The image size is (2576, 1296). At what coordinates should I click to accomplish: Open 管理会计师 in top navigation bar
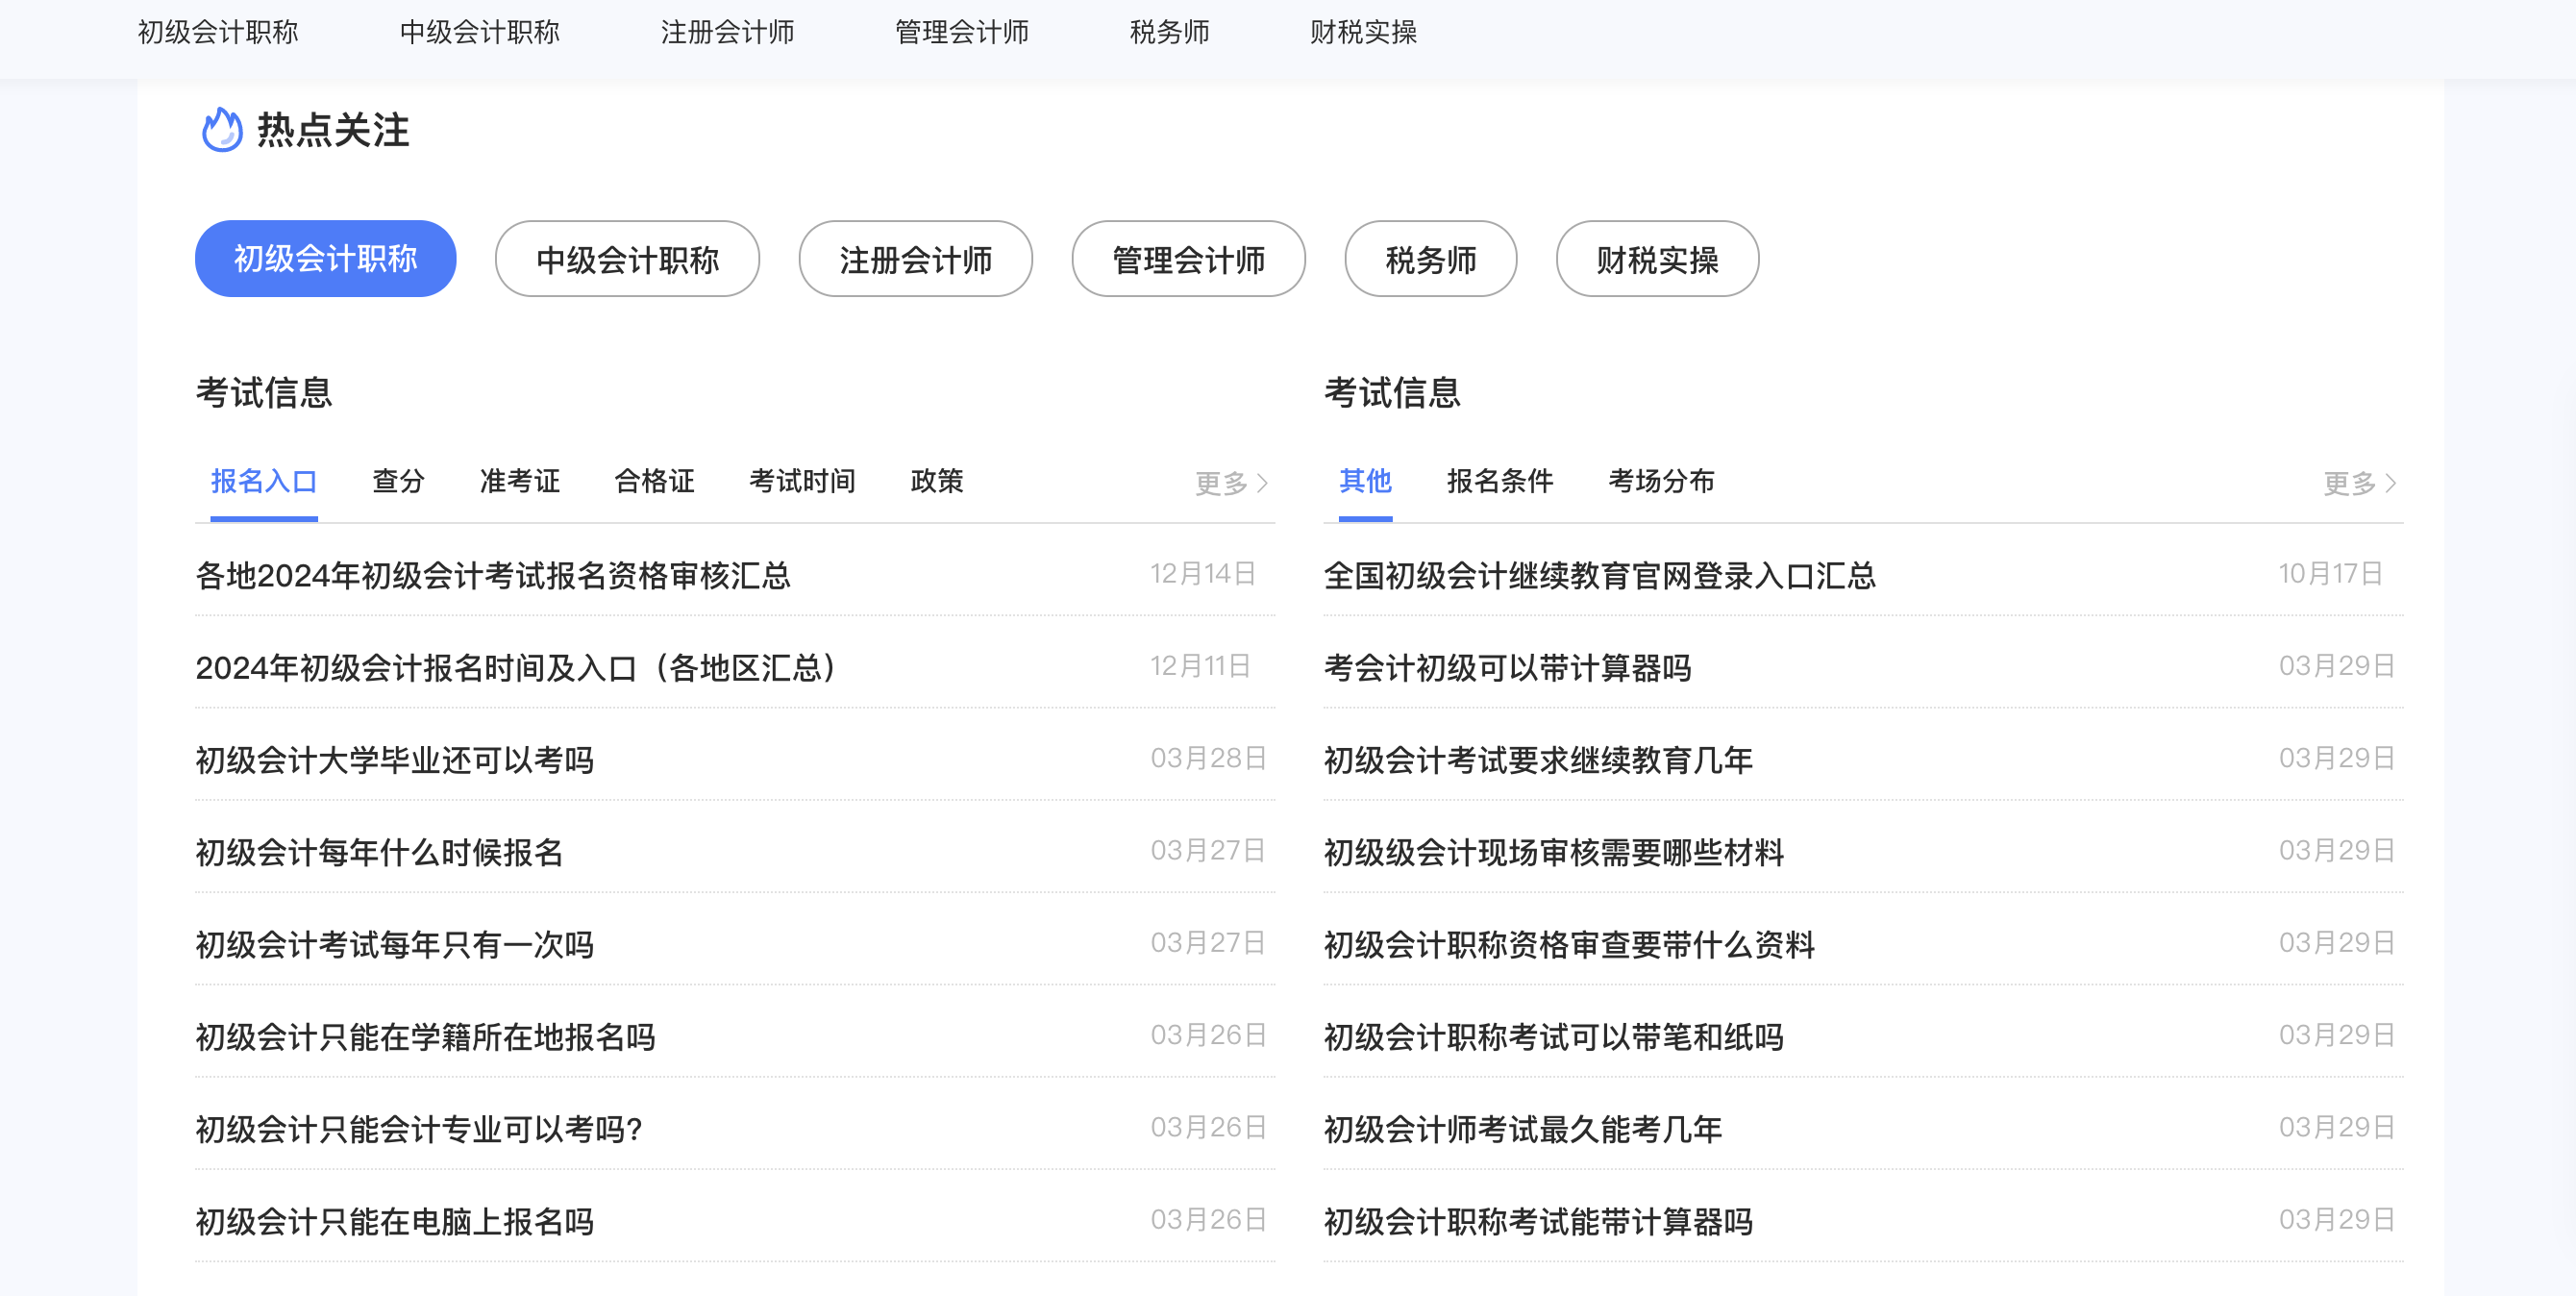click(962, 32)
